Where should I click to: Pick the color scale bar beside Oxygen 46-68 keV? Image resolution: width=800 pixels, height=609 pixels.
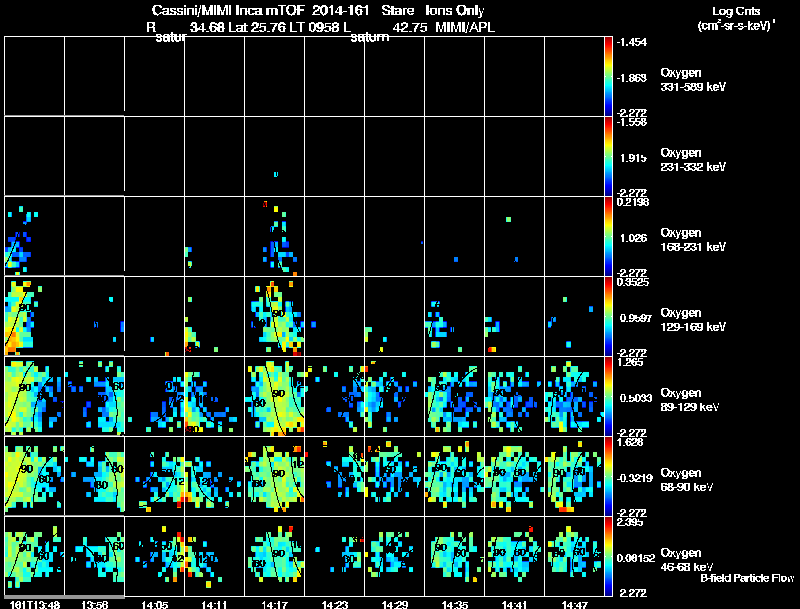(x=608, y=556)
